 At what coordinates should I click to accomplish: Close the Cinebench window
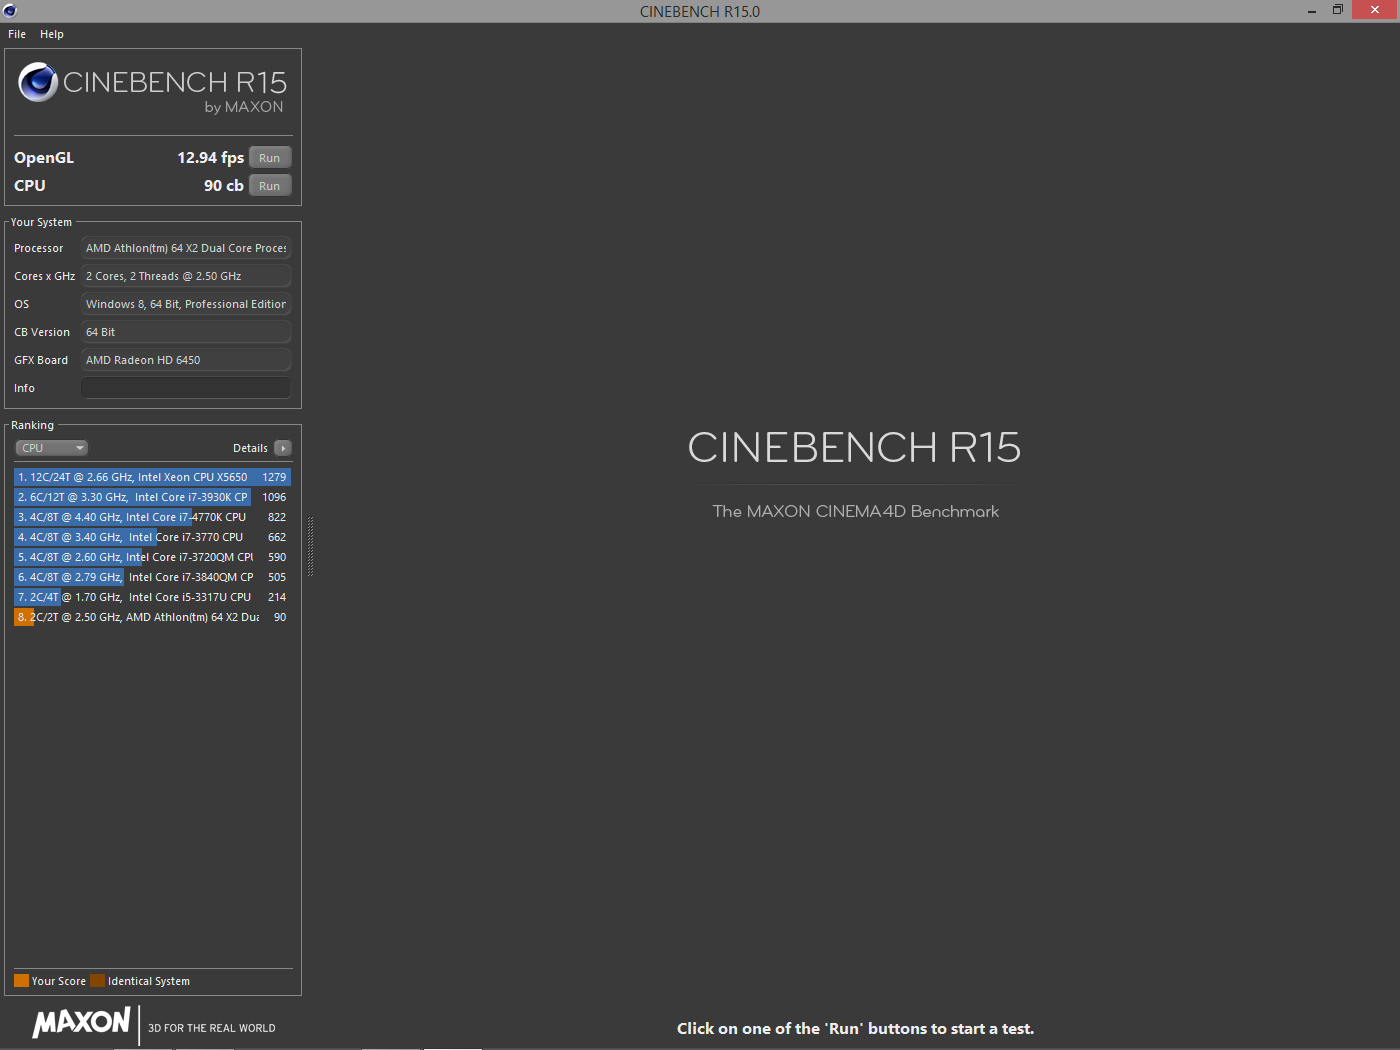(x=1375, y=10)
